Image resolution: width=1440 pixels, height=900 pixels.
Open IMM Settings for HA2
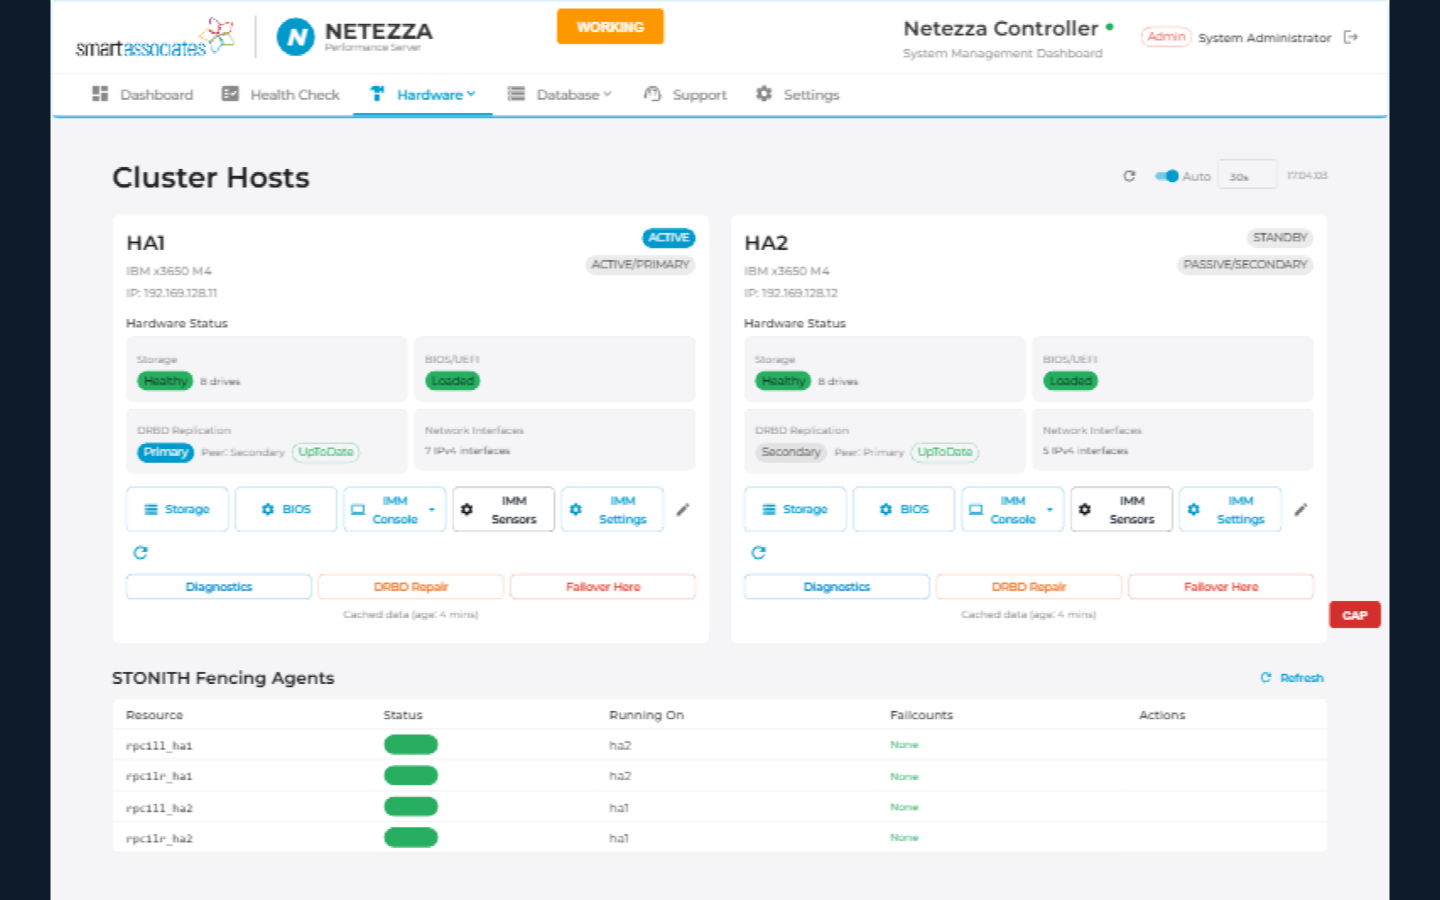click(1230, 509)
